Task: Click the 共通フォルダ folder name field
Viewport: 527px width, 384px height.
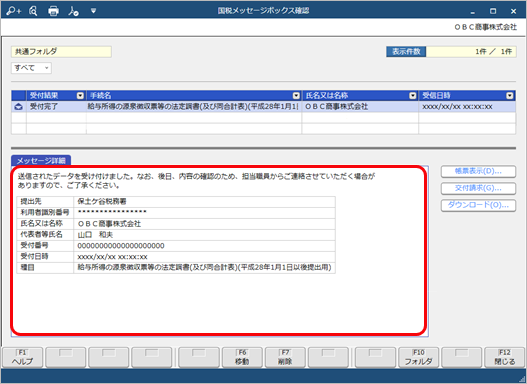Action: [x=61, y=52]
